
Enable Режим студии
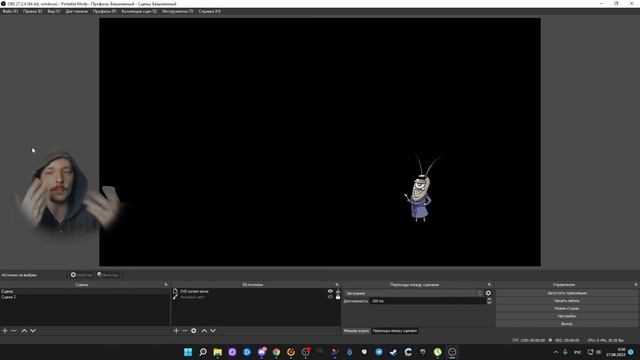click(x=567, y=309)
